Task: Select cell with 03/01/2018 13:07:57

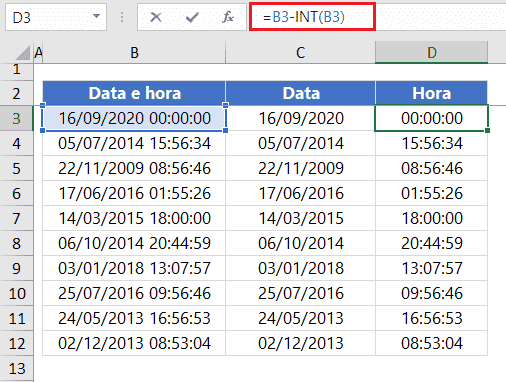Action: coord(134,268)
